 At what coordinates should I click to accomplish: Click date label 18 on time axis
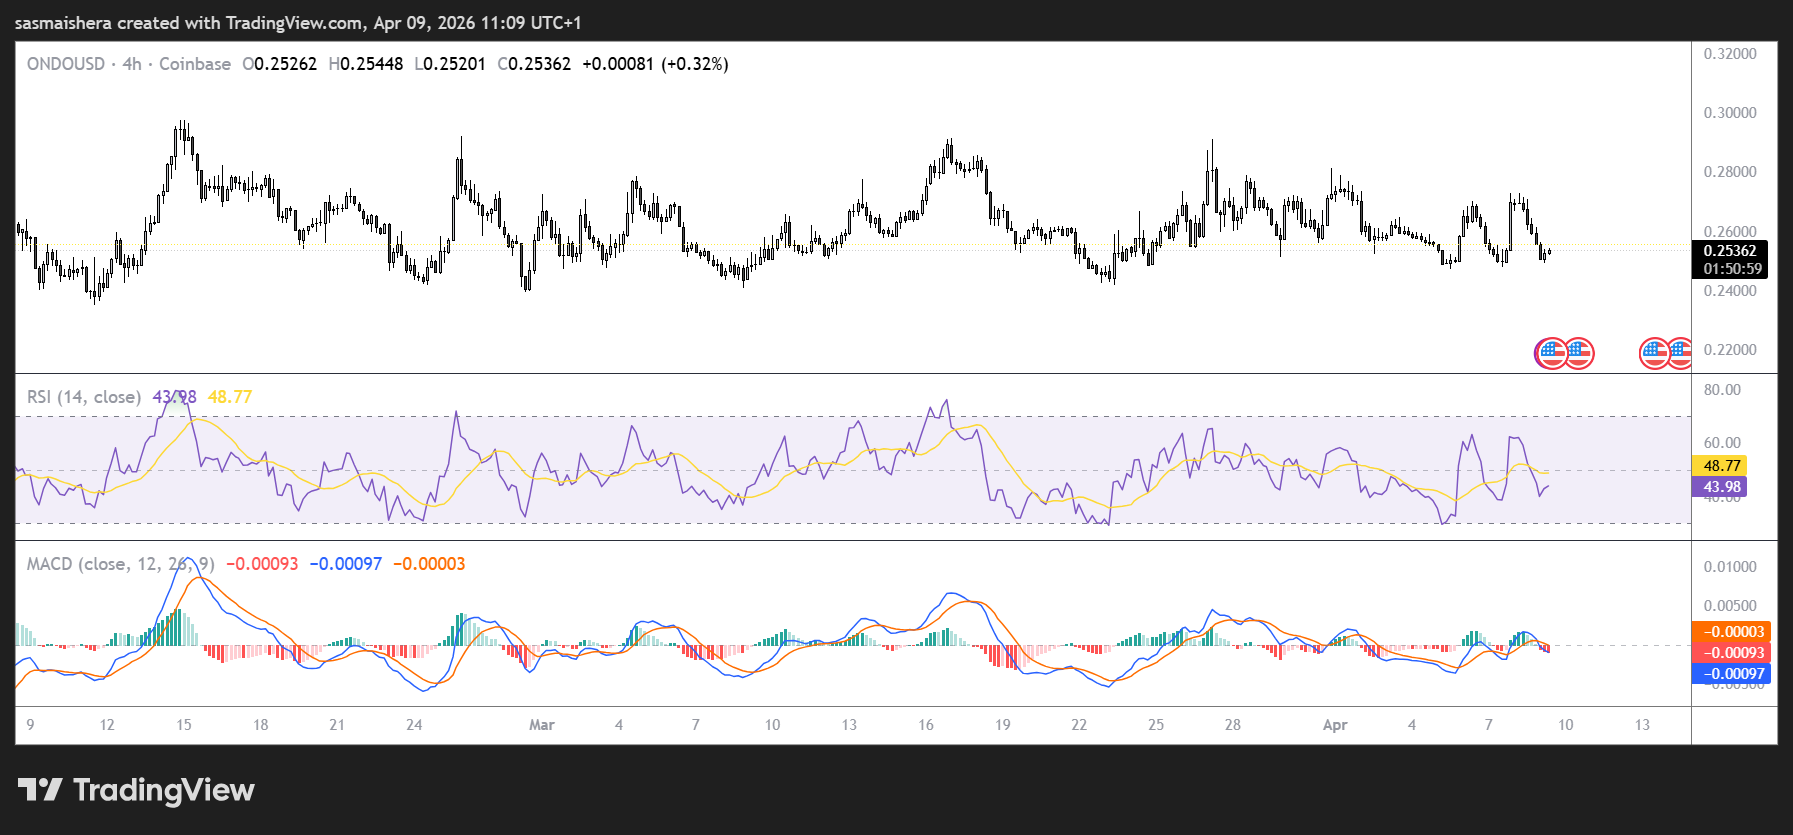pyautogui.click(x=261, y=725)
